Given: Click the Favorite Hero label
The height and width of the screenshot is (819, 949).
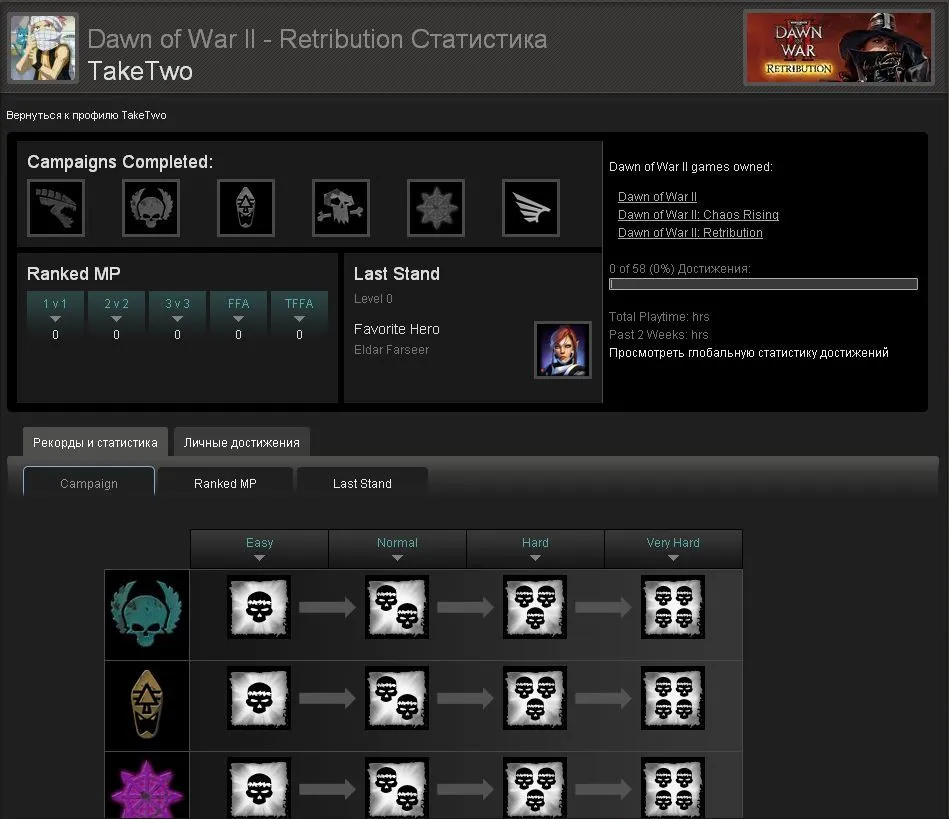Looking at the screenshot, I should tap(396, 329).
